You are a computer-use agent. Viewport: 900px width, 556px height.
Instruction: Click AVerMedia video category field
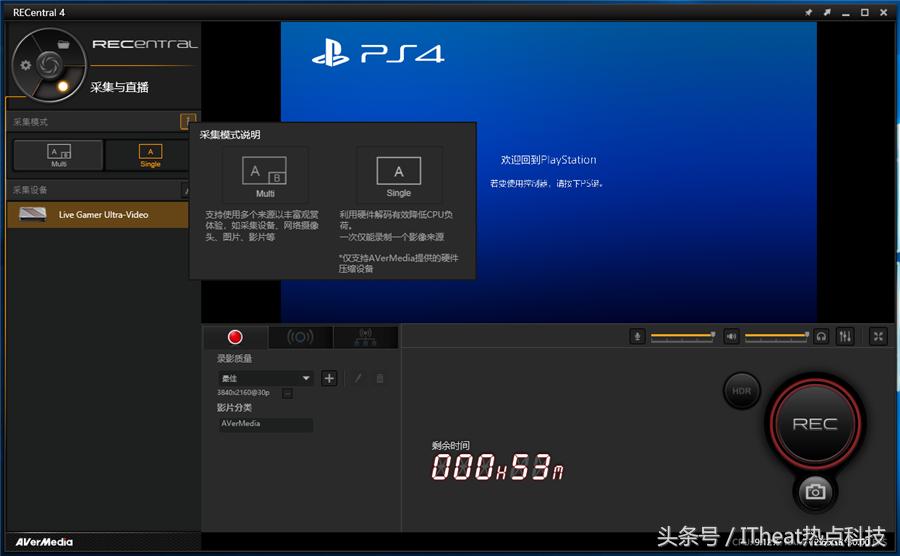[x=265, y=423]
